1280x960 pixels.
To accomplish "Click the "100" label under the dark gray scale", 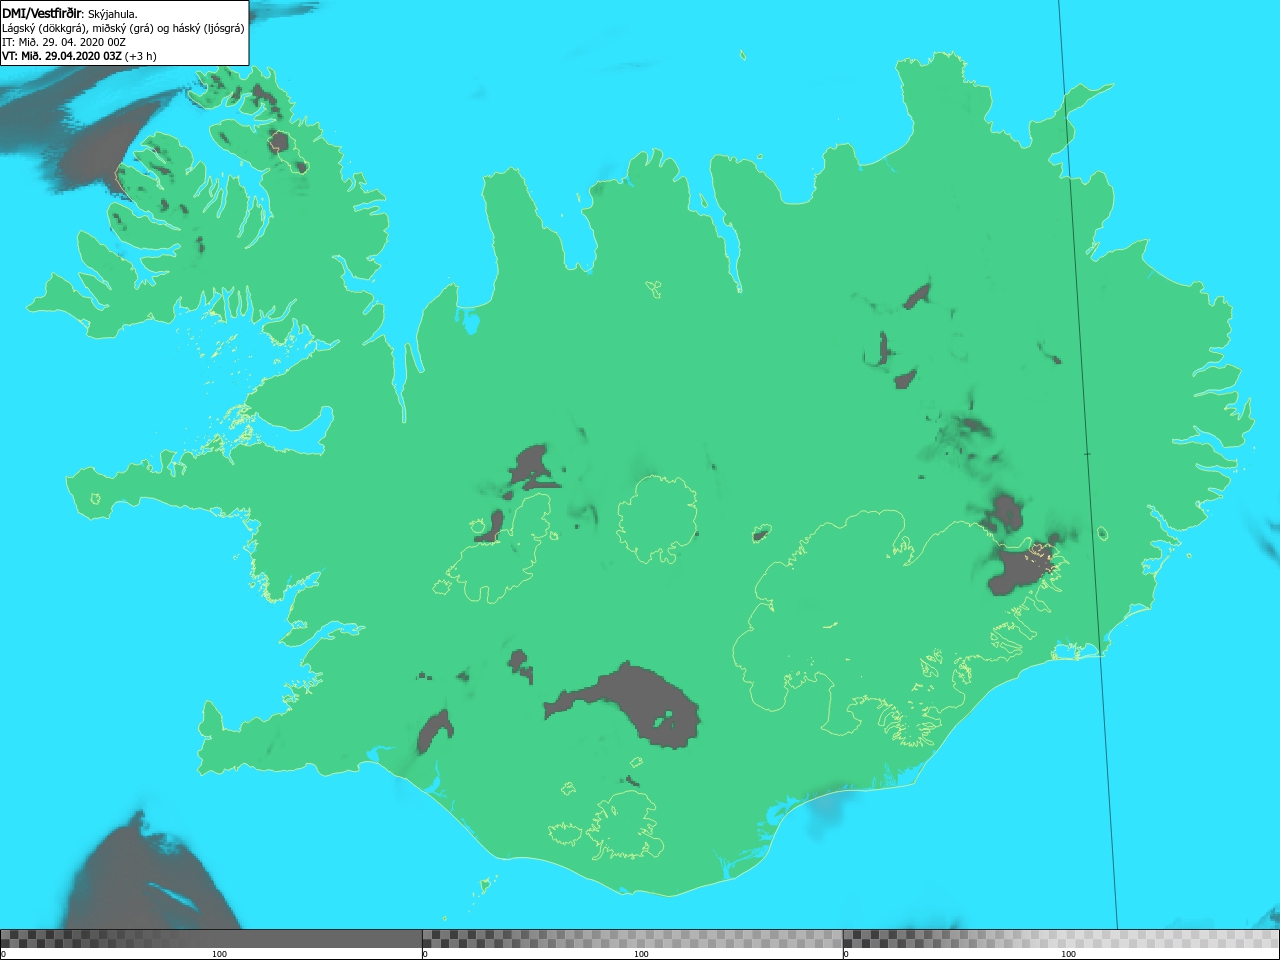I will [219, 954].
